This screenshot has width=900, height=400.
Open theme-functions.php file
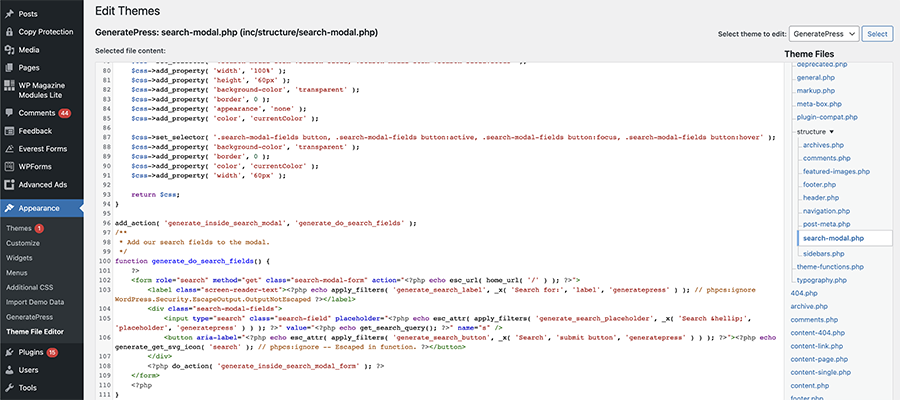[x=831, y=267]
